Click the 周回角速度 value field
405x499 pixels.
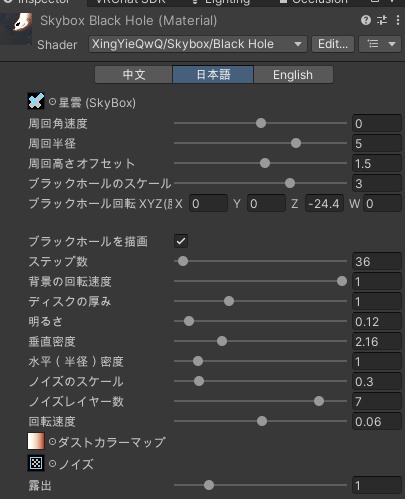pyautogui.click(x=377, y=124)
